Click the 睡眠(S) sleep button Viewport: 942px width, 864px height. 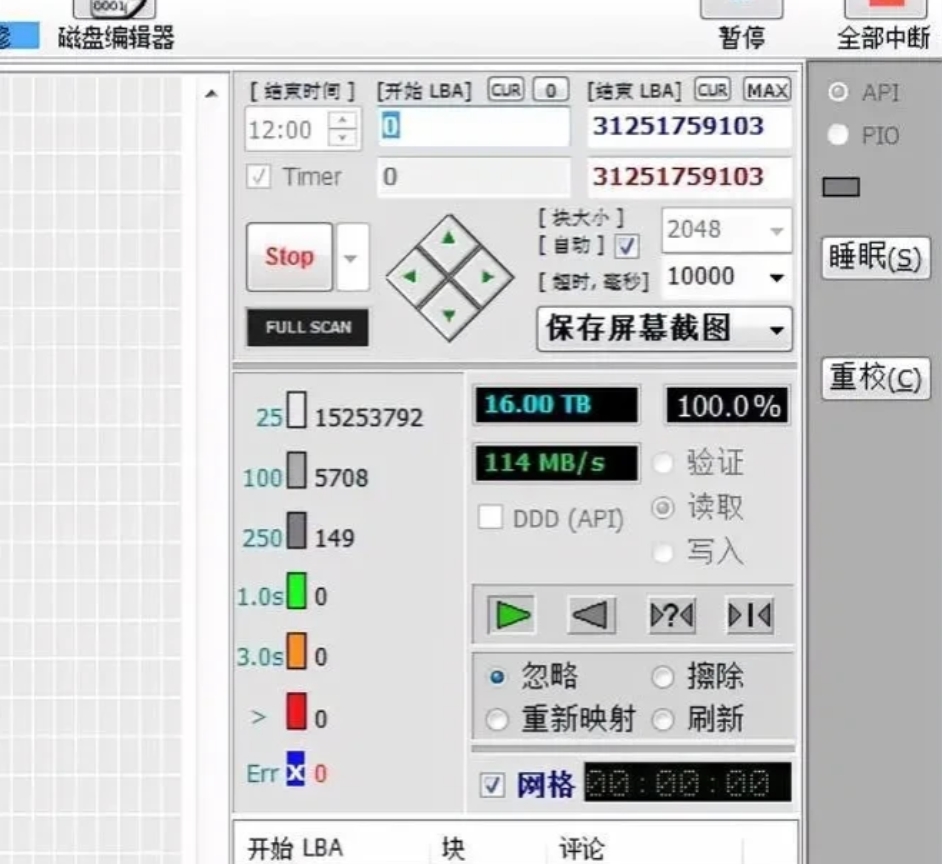(x=875, y=258)
